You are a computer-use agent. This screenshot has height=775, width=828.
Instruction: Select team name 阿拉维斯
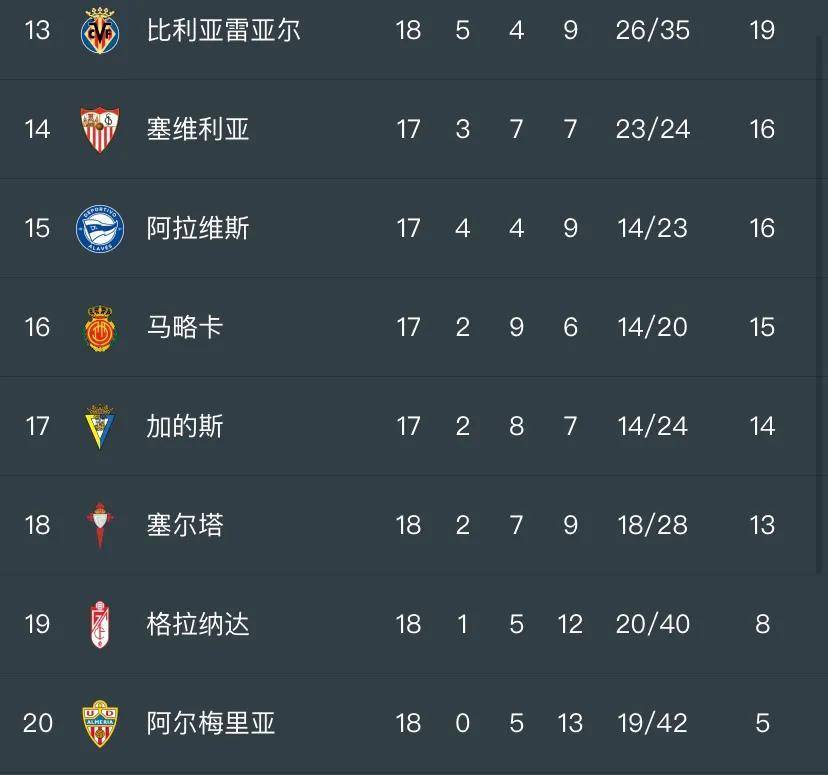[x=198, y=228]
